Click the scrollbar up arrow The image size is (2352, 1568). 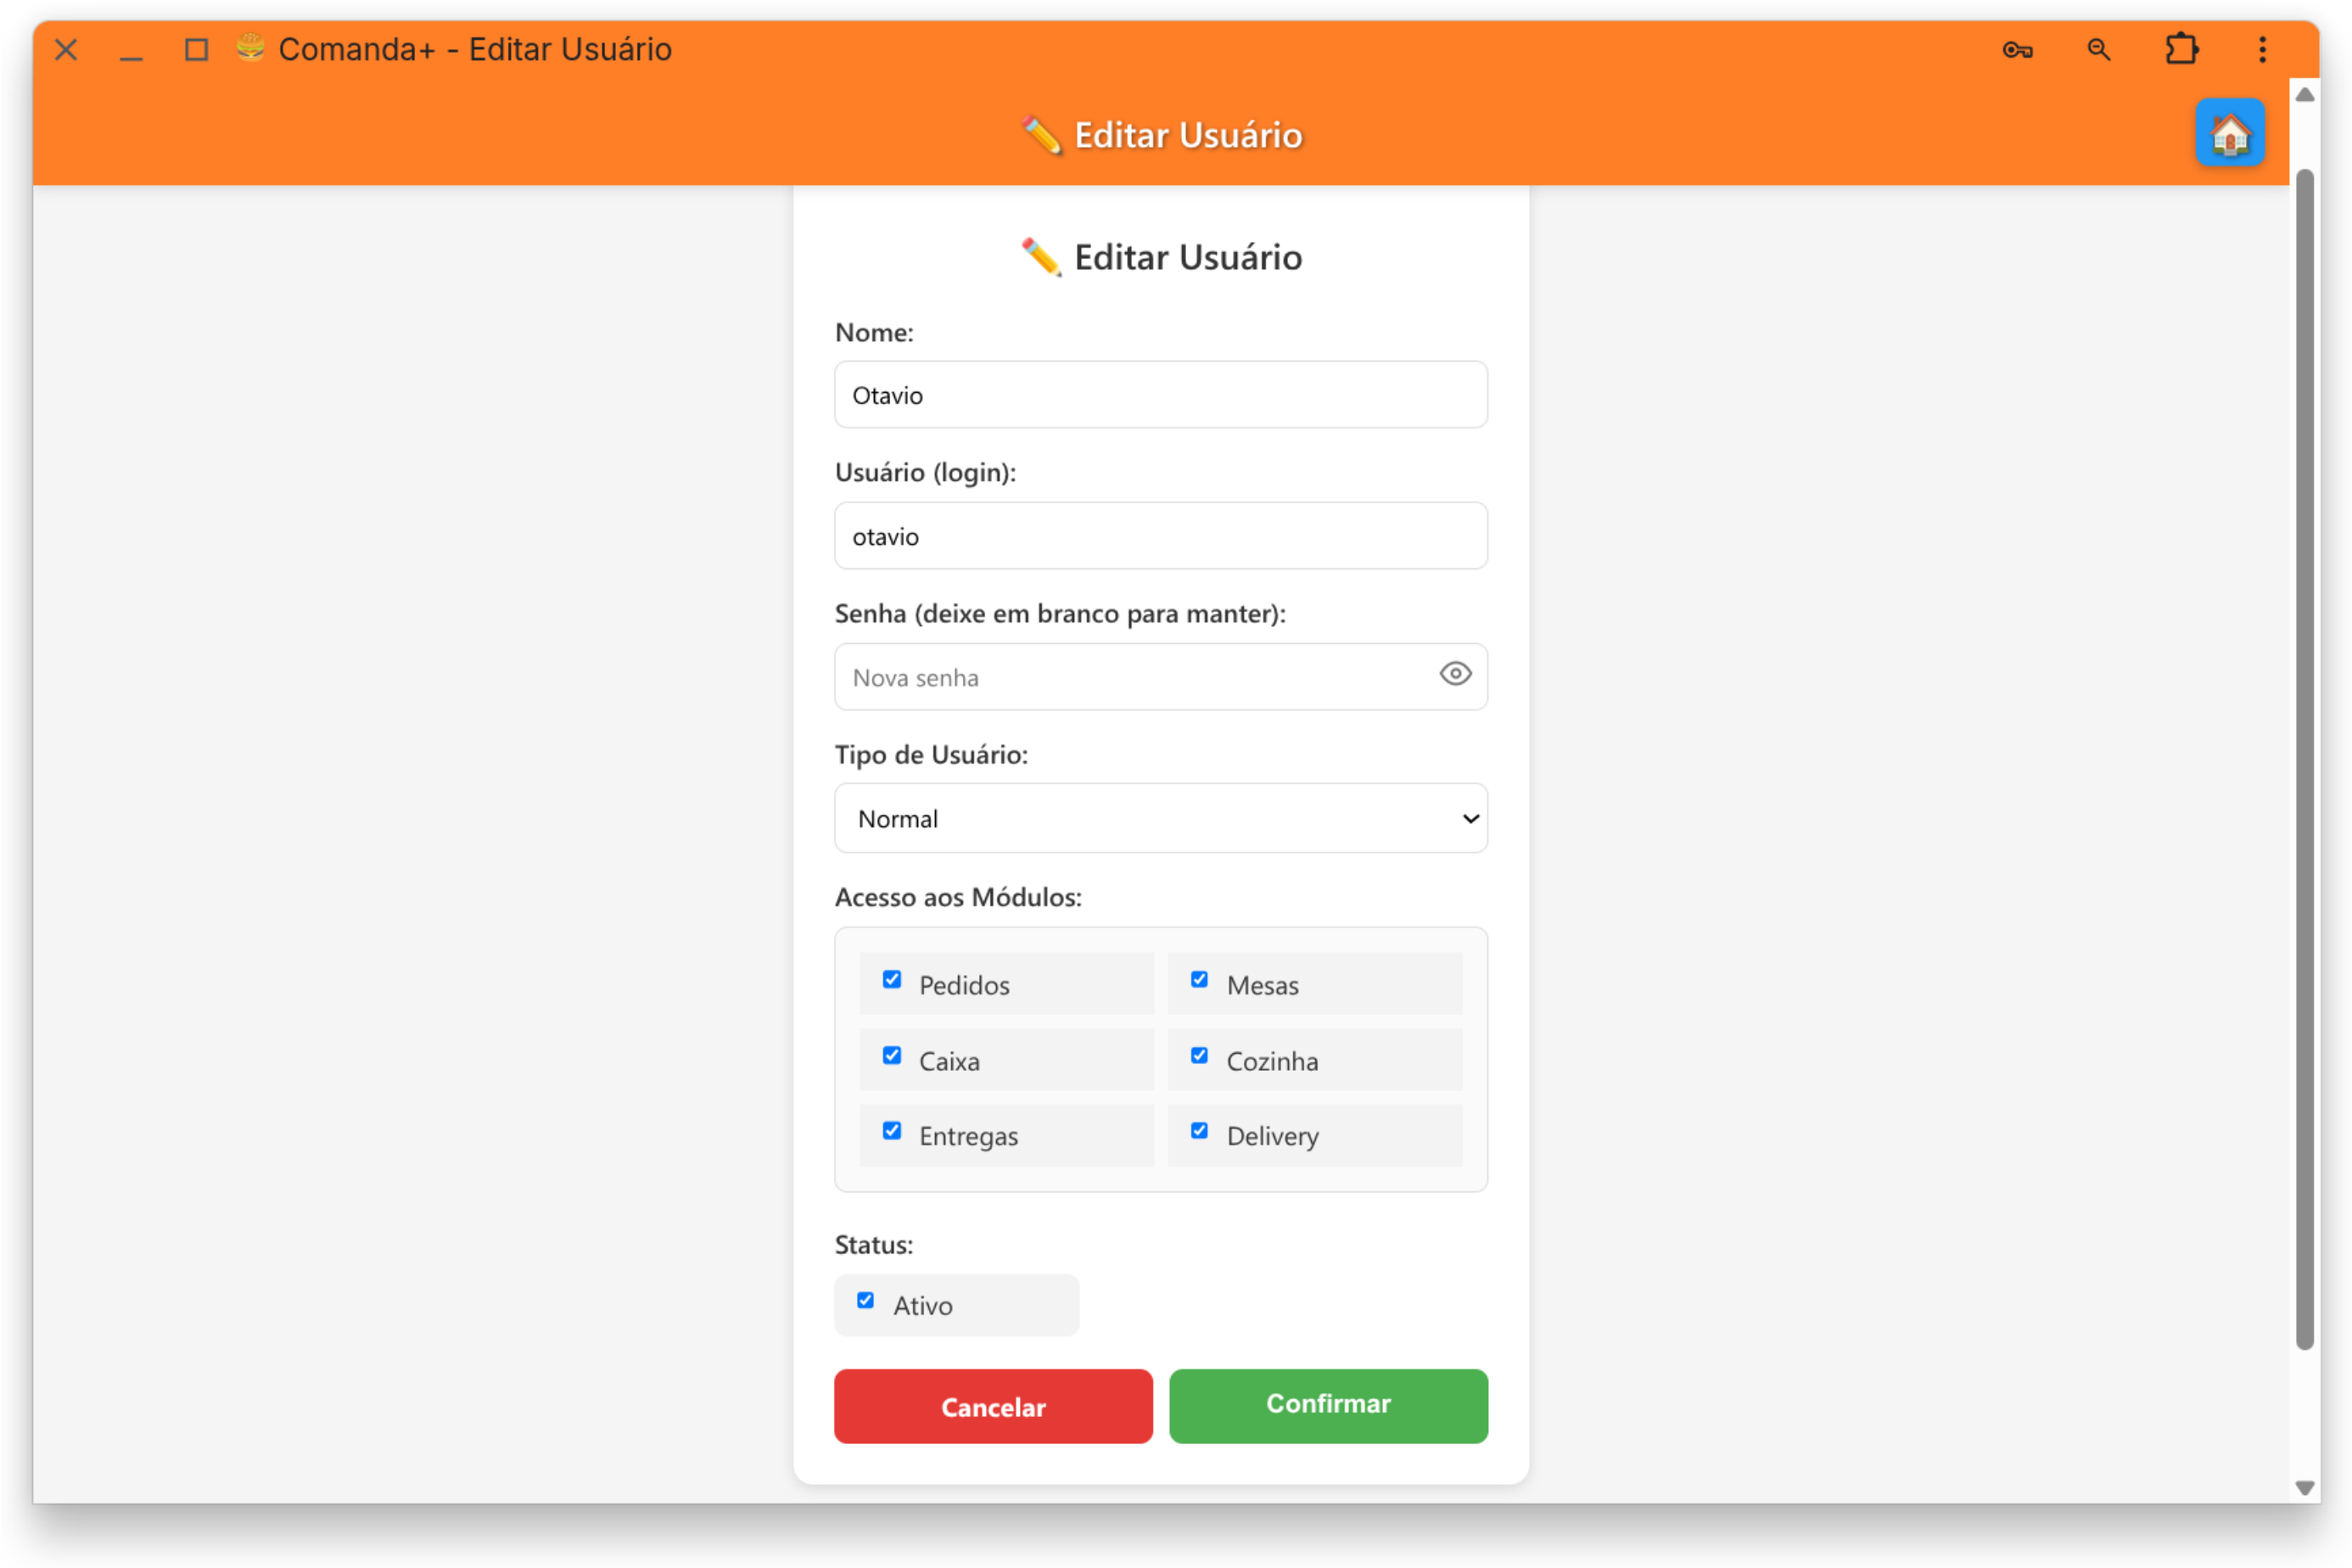[2305, 95]
